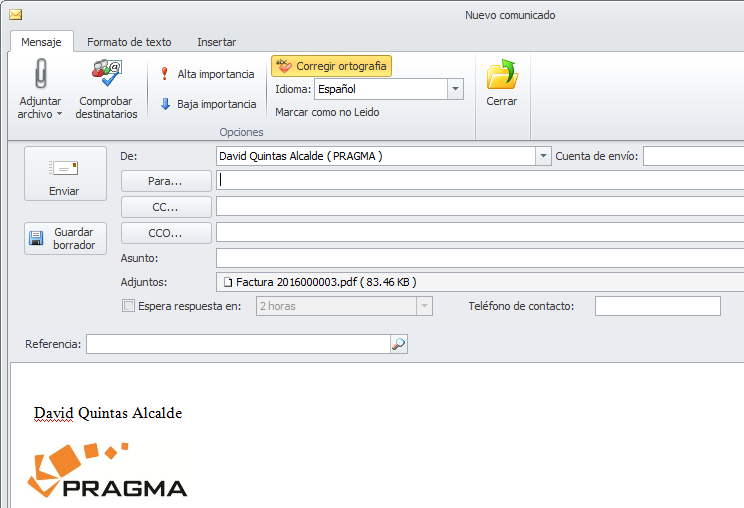Open CCO... recipient picker
744x508 pixels.
[x=166, y=233]
